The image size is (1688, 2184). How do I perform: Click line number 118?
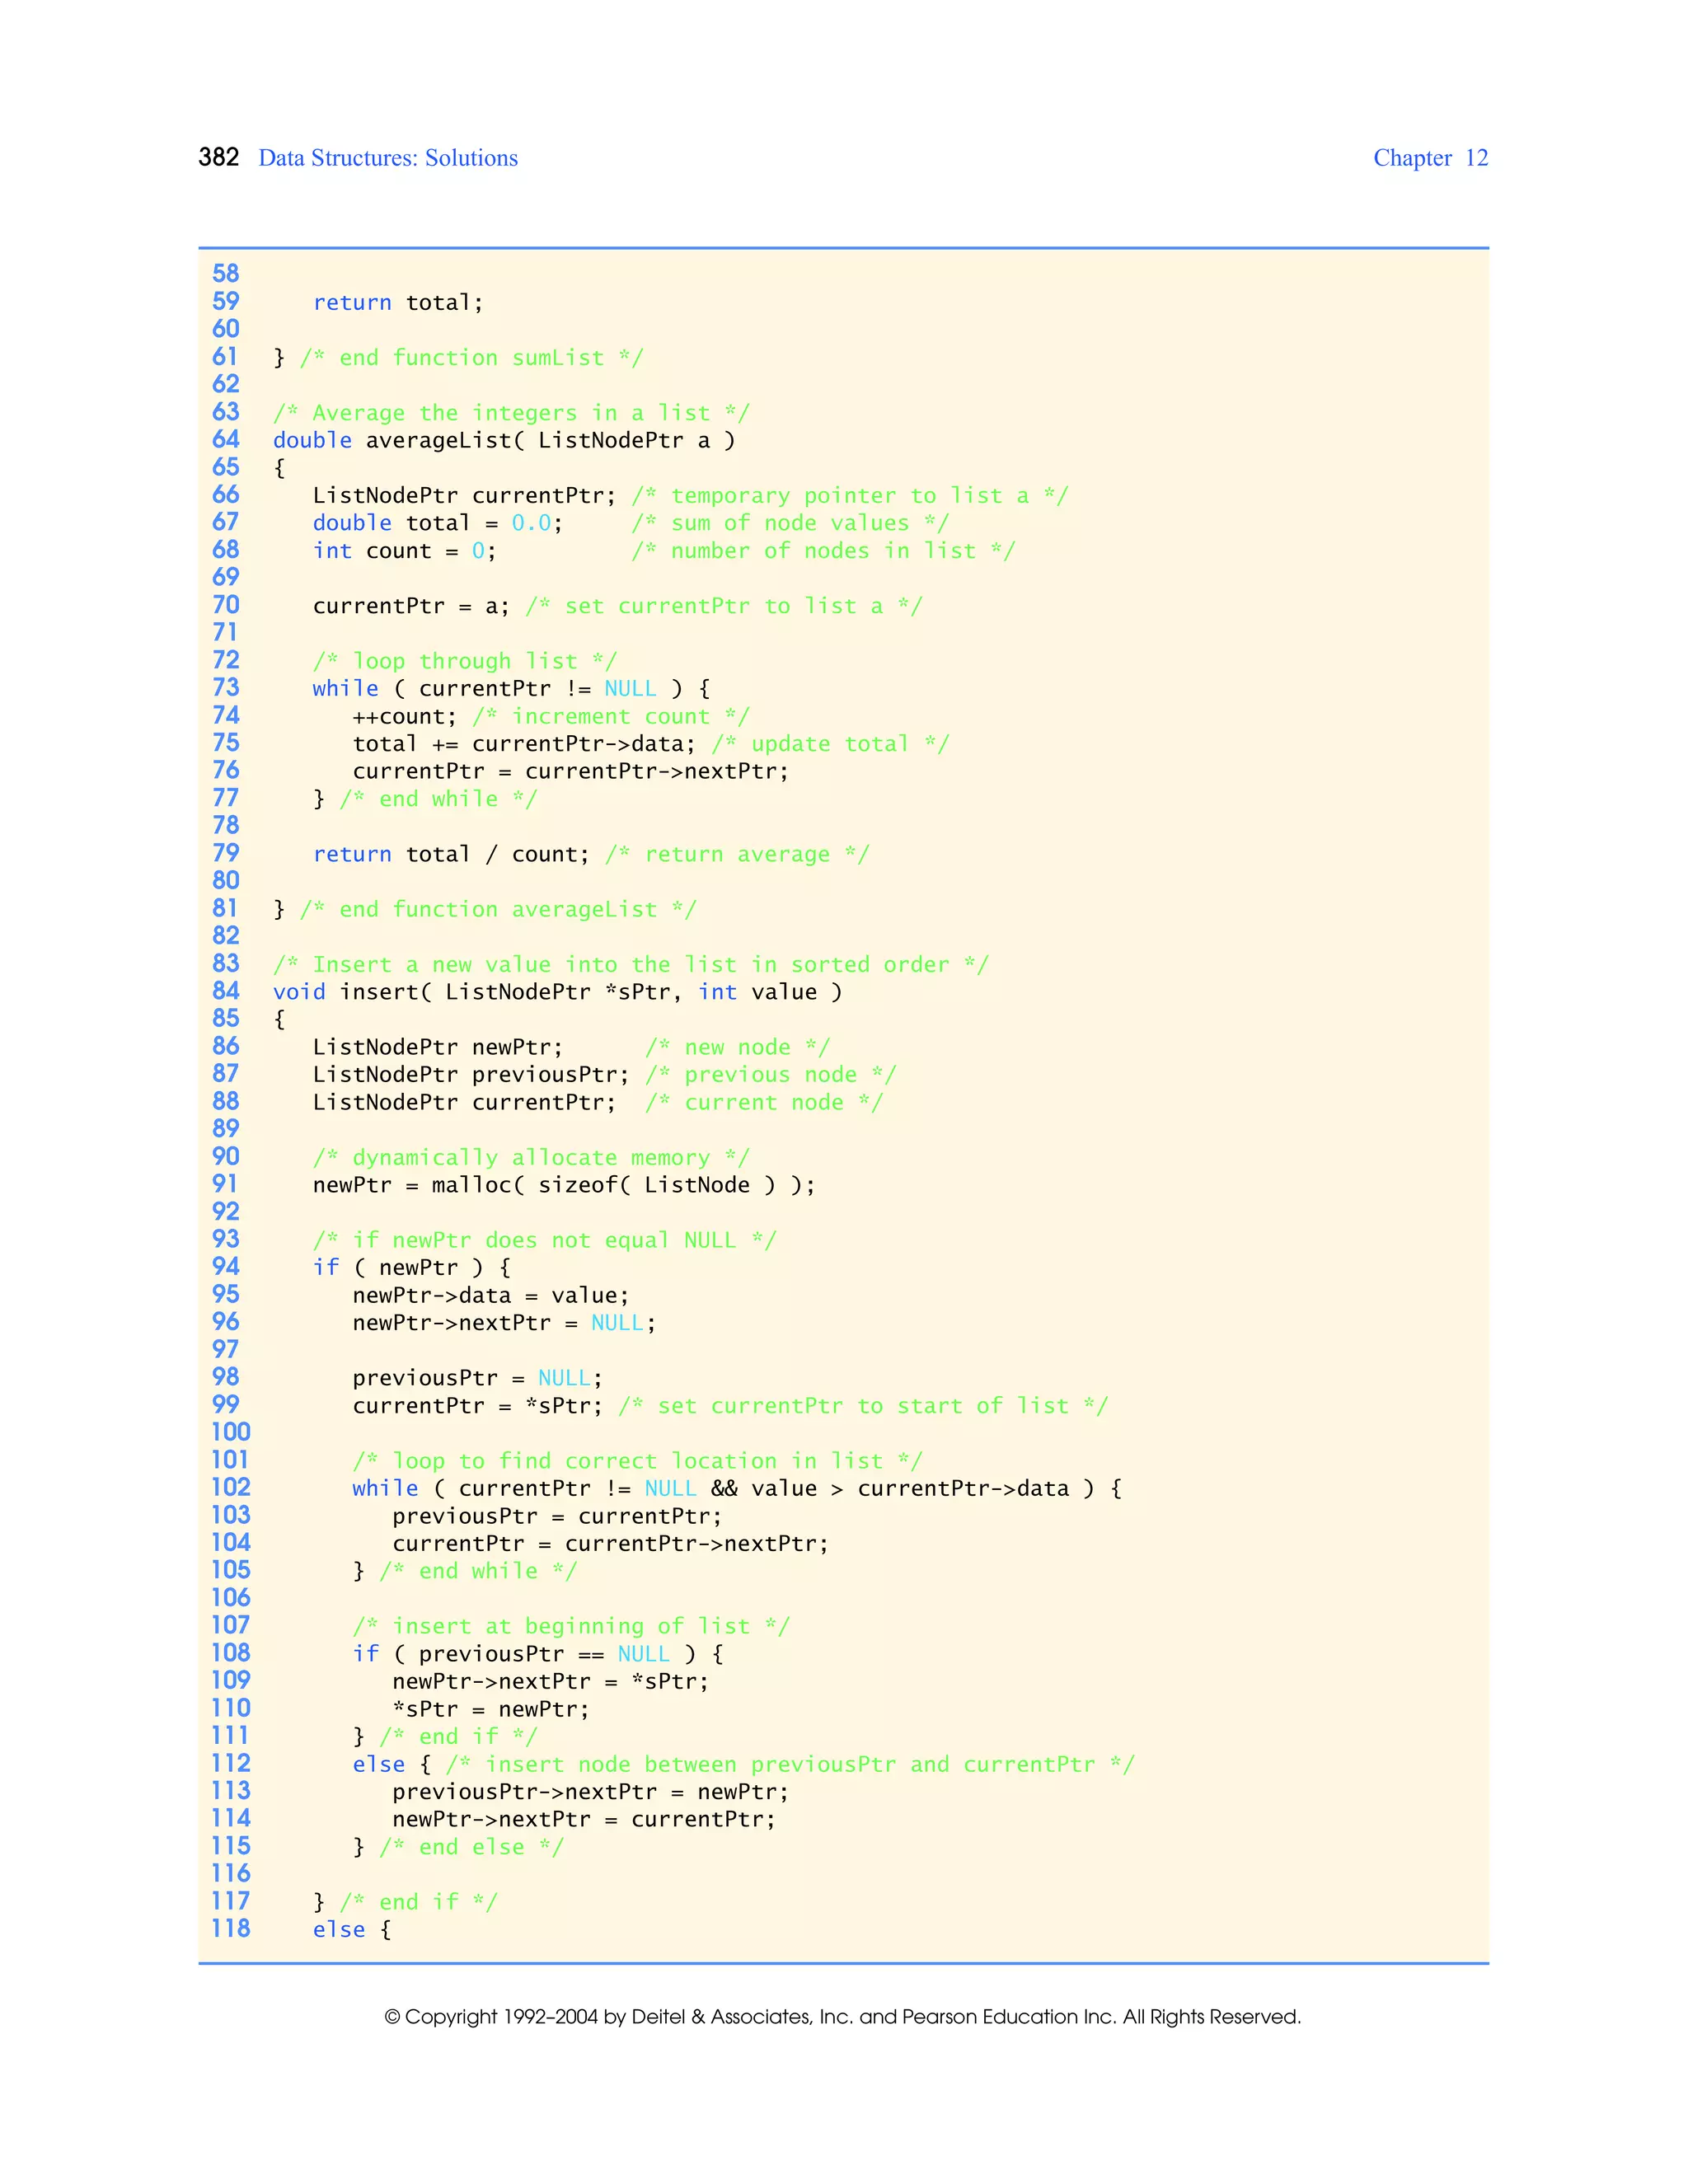231,1929
